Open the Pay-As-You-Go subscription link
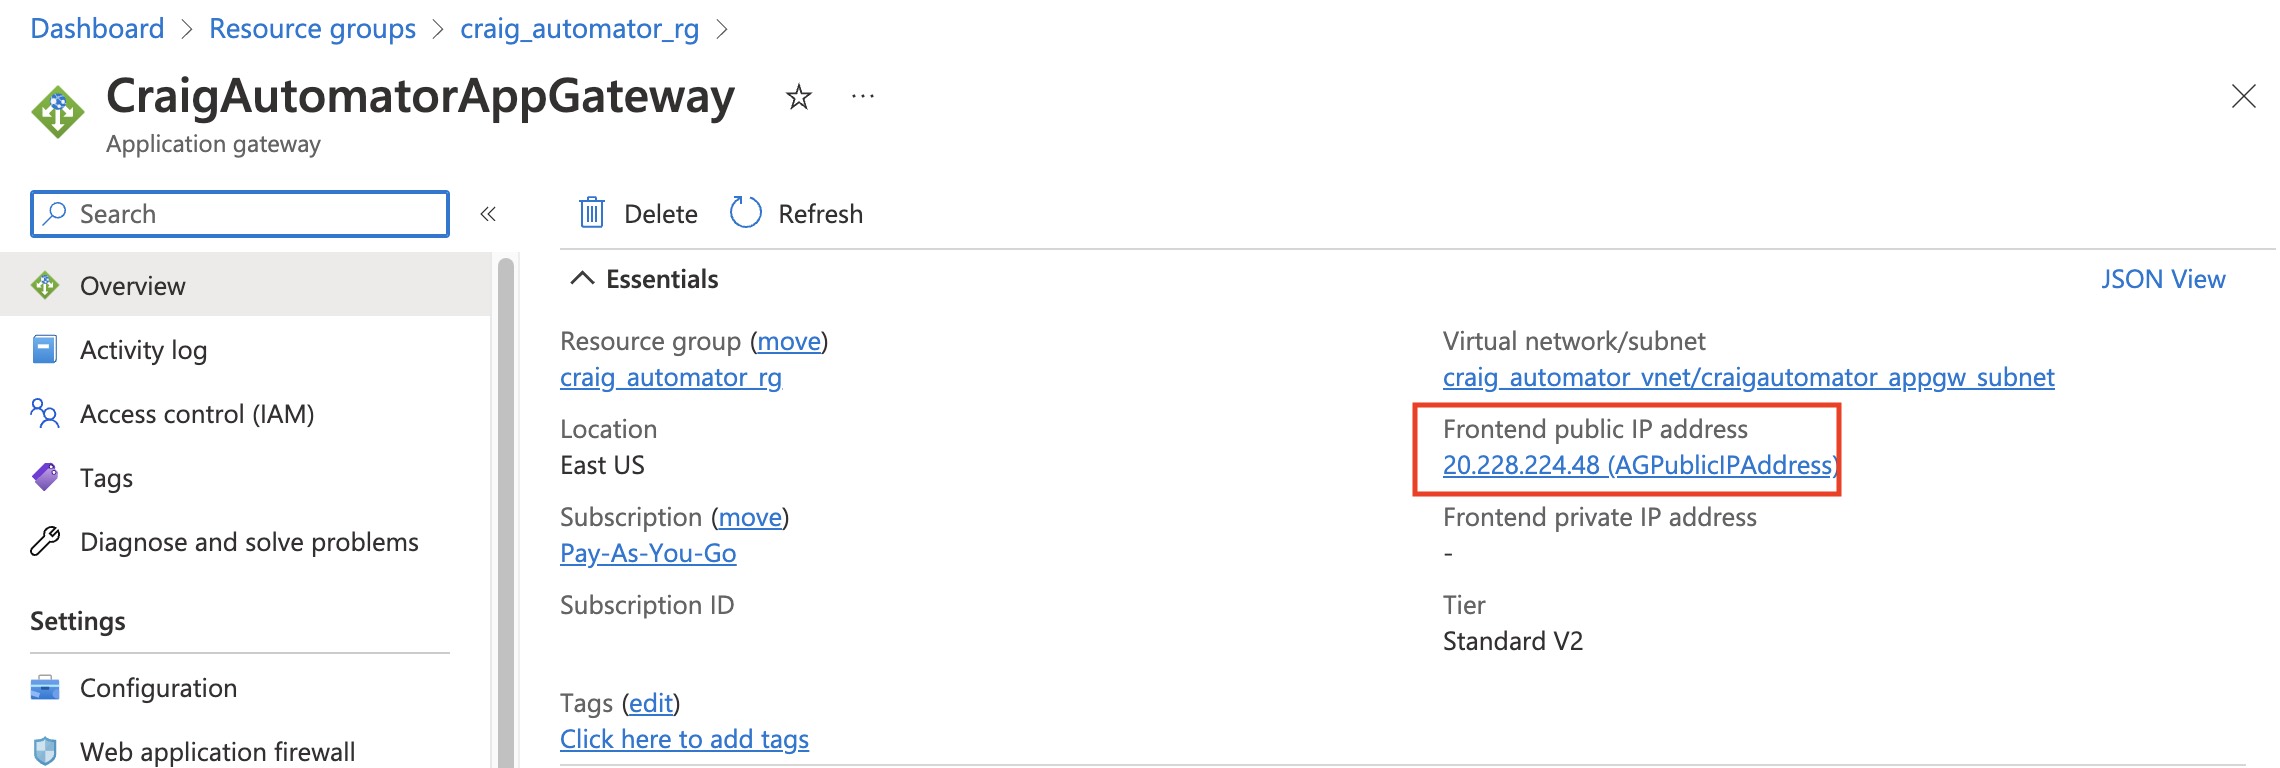The image size is (2280, 768). [x=648, y=553]
